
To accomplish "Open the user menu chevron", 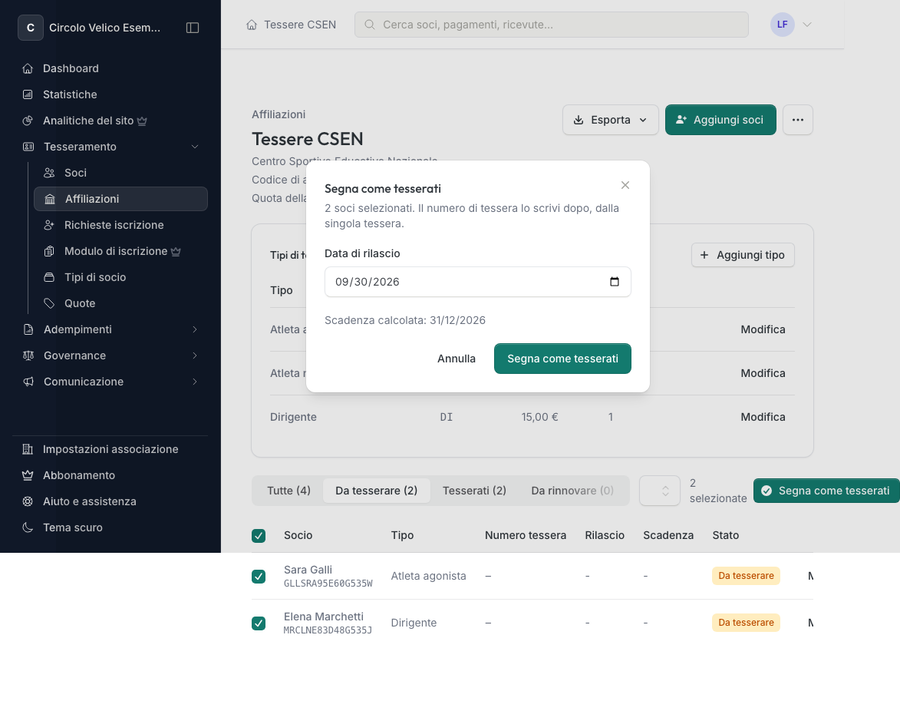I will pos(807,25).
